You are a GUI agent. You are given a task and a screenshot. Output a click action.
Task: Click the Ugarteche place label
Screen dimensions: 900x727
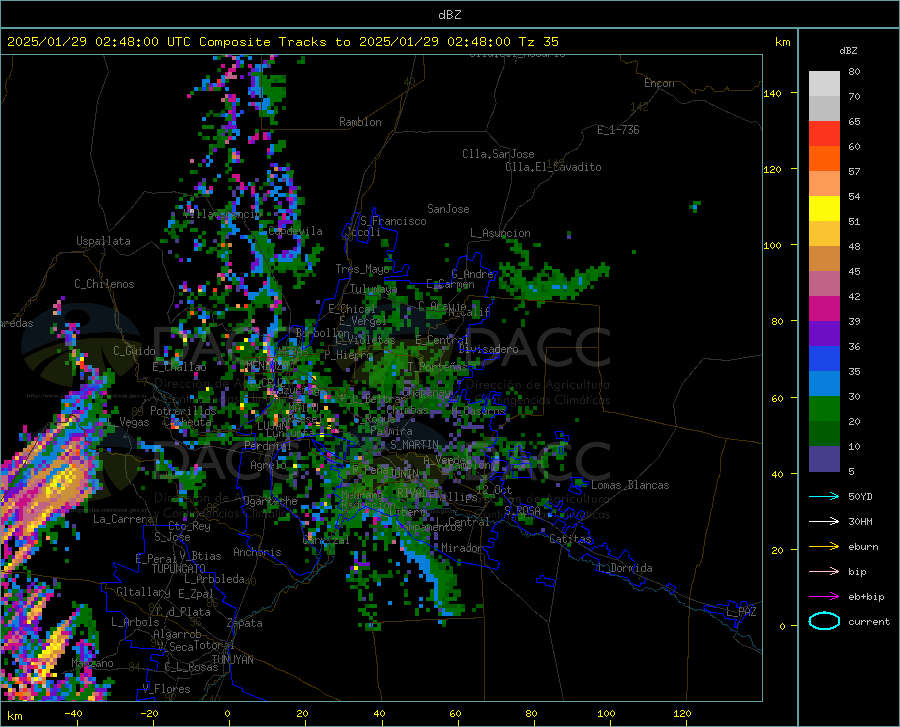[x=270, y=501]
